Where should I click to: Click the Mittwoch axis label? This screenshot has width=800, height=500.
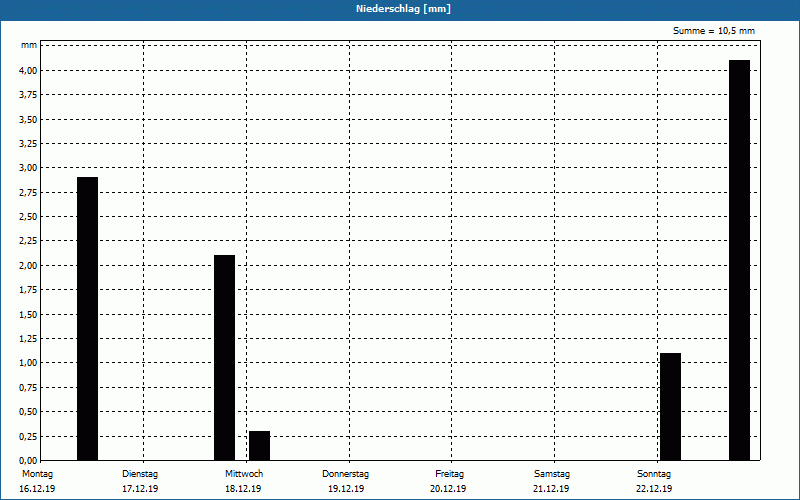[244, 474]
